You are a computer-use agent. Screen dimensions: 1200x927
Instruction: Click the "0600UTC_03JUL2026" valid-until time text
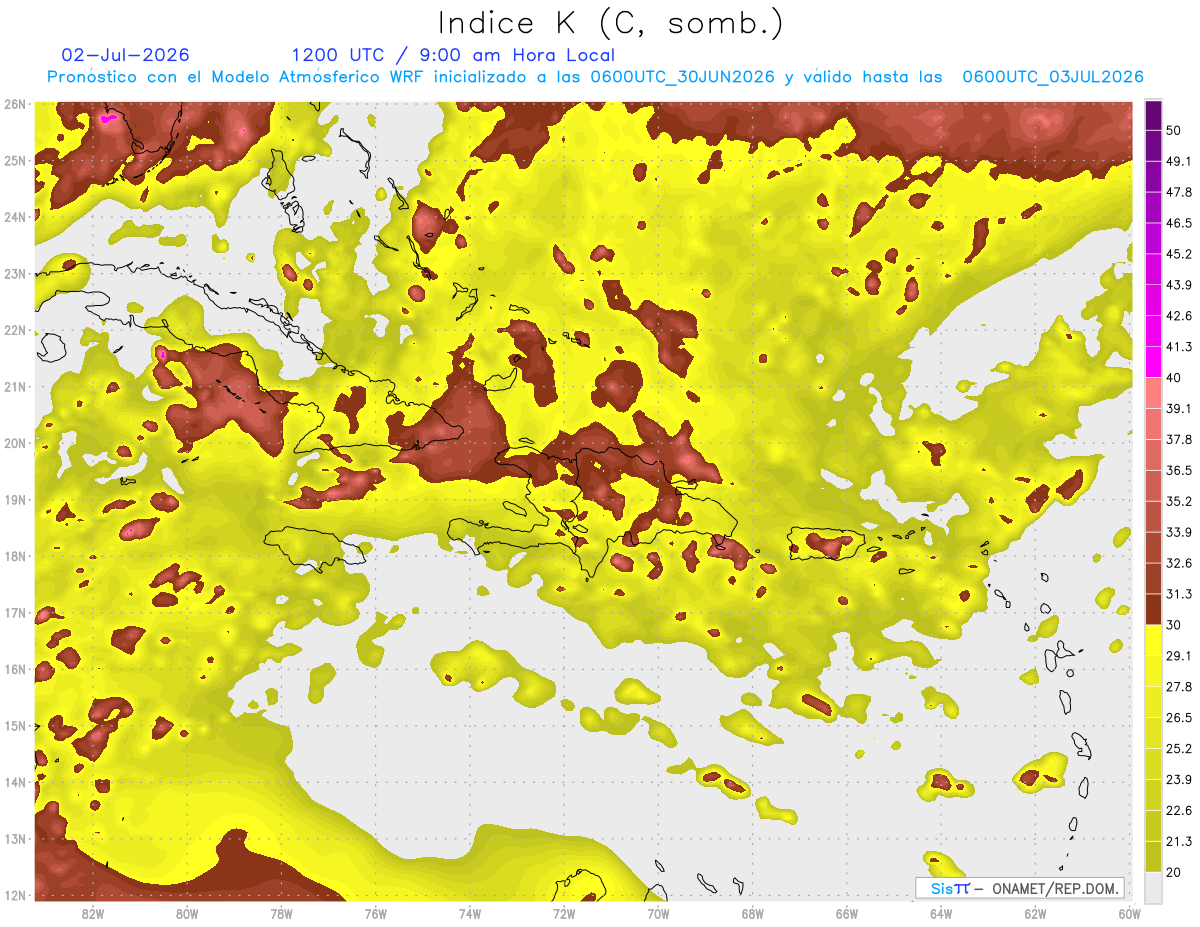point(1052,77)
